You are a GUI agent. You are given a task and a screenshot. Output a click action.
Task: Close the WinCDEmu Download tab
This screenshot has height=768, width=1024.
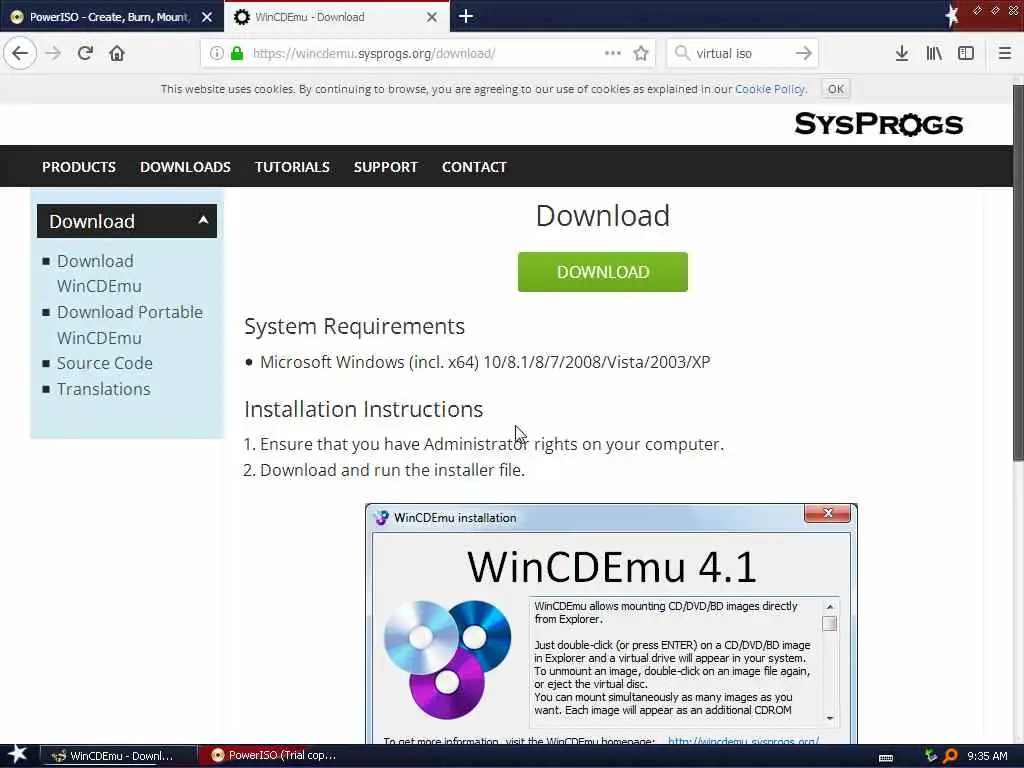point(432,17)
